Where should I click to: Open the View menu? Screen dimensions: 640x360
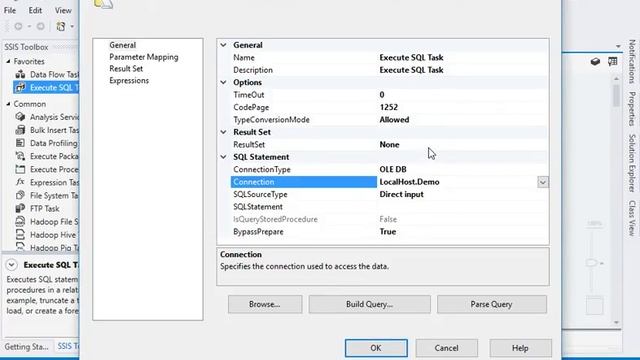63,10
